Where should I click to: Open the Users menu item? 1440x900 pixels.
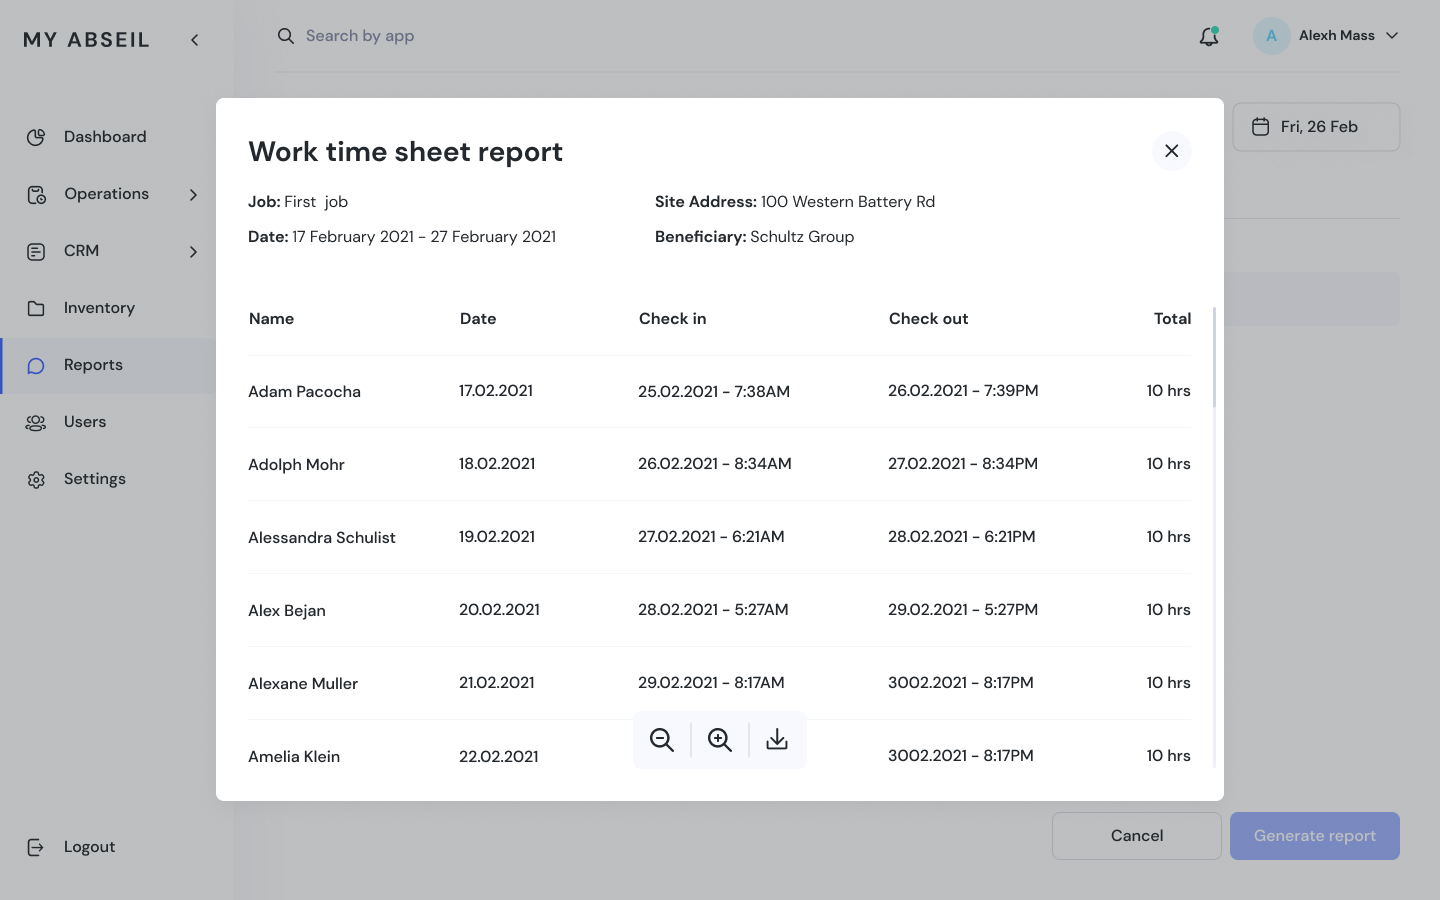[85, 422]
